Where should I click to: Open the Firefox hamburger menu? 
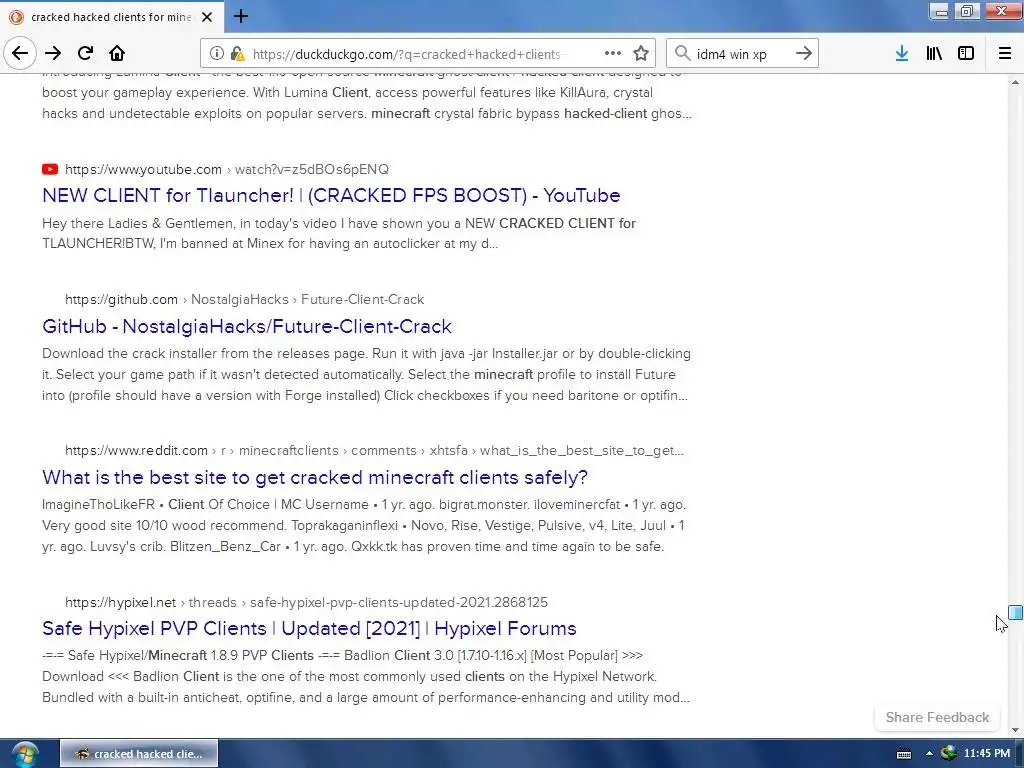[1005, 54]
